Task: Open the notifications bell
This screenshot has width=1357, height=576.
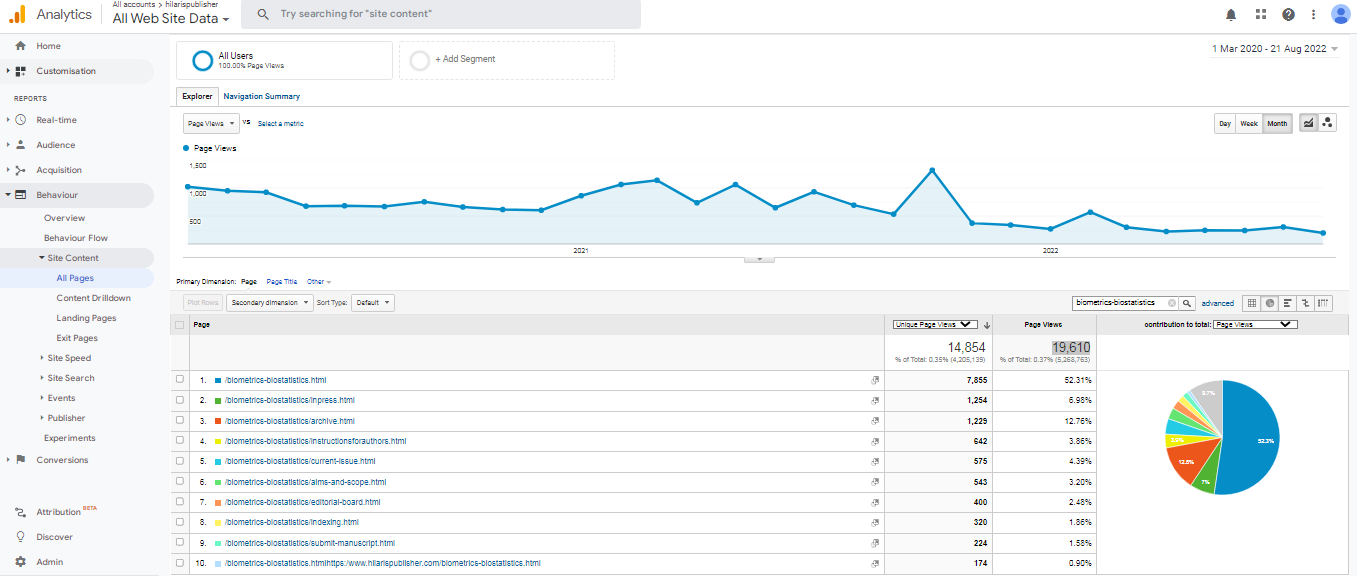Action: [1231, 14]
